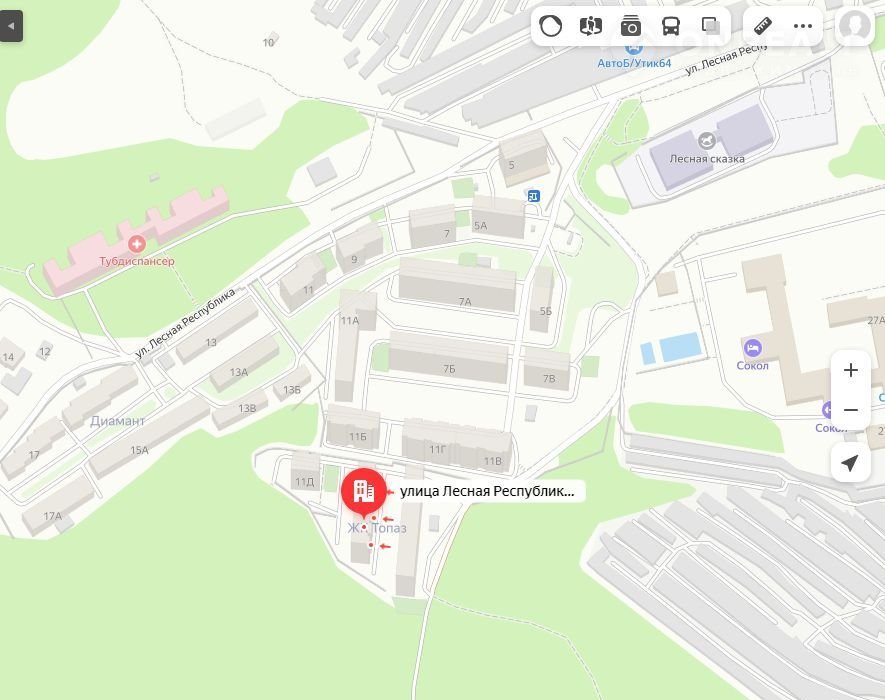The width and height of the screenshot is (885, 700).
Task: Select the Тубдиспансер medical cross marker
Action: (x=137, y=244)
